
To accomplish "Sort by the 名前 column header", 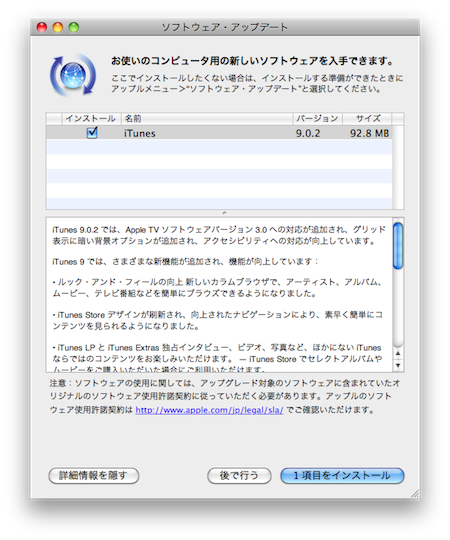I will click(207, 118).
